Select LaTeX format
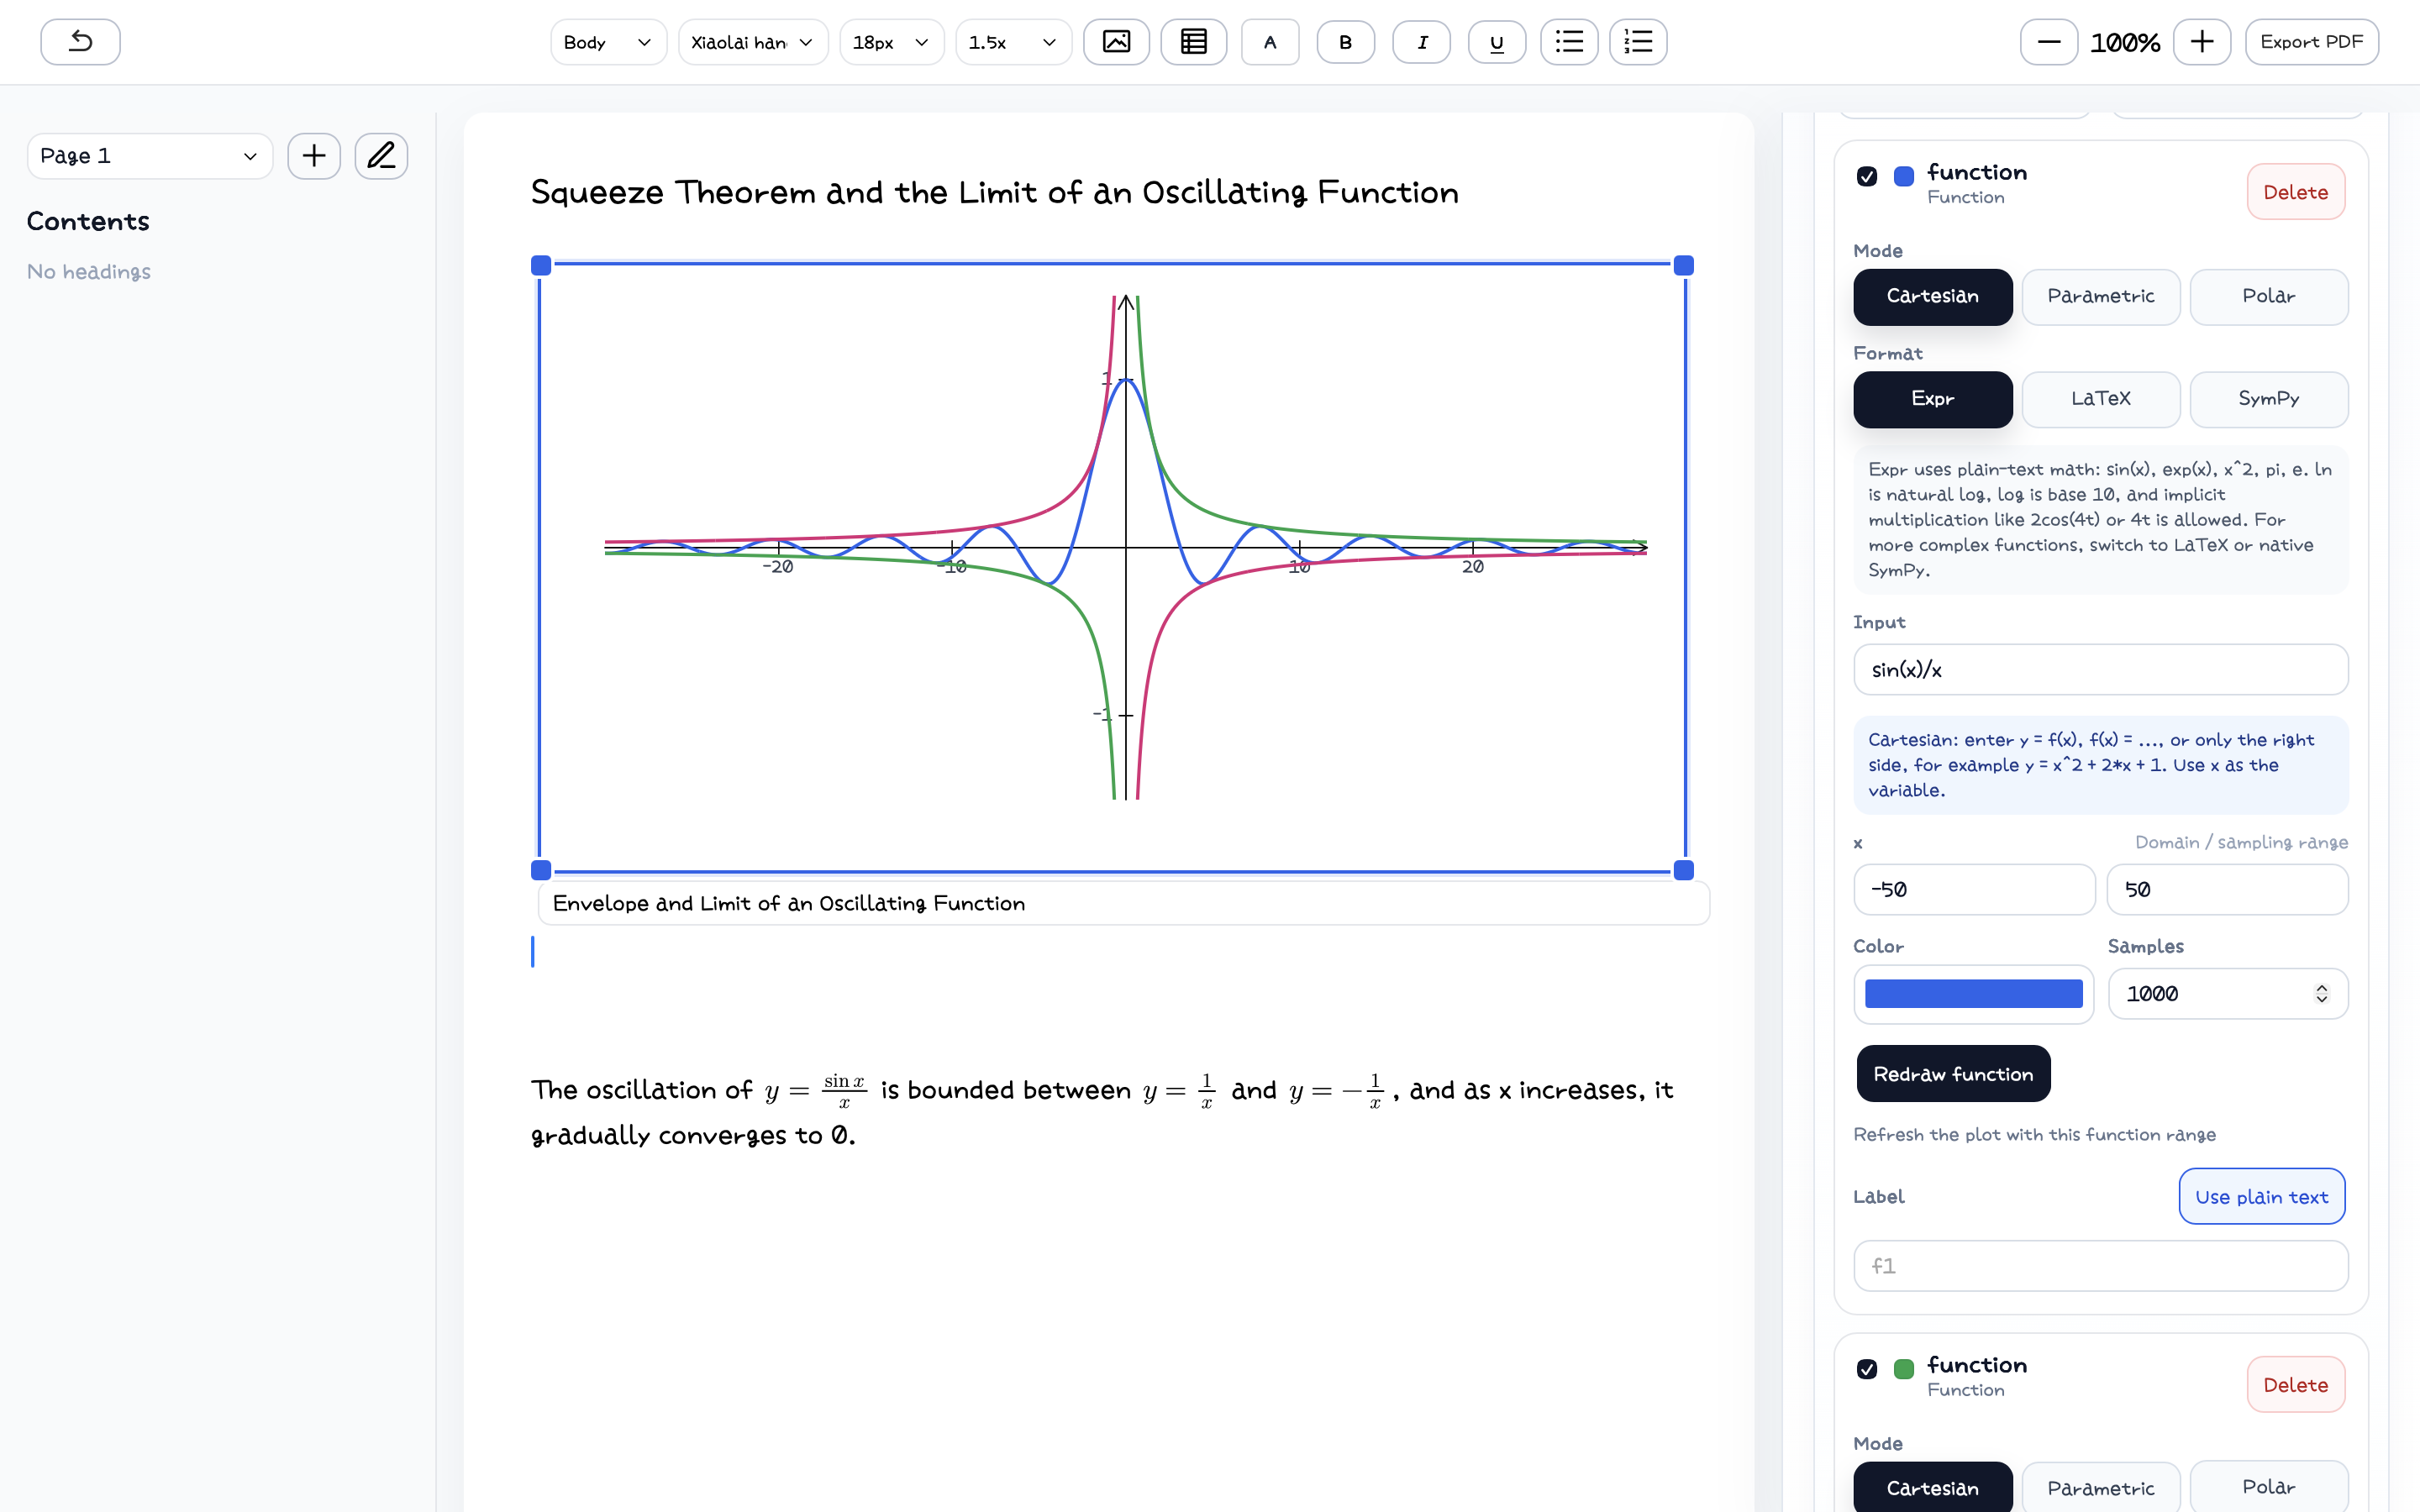The width and height of the screenshot is (2420, 1512). tap(2100, 399)
